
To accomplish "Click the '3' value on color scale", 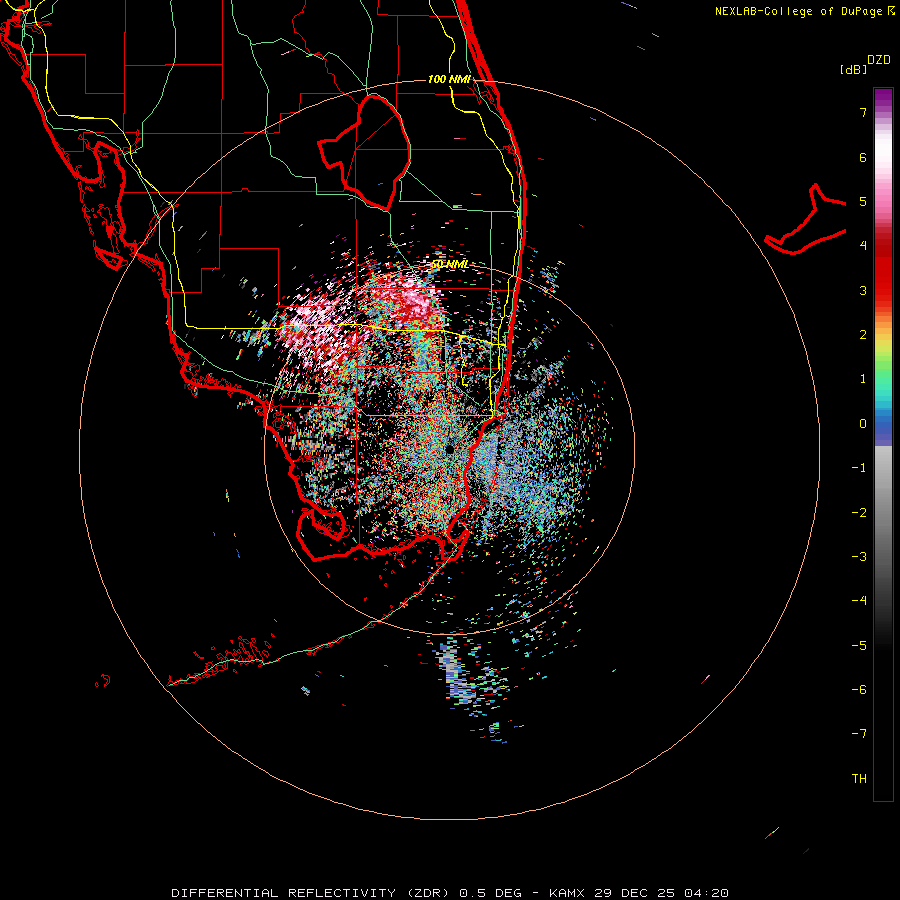I will [x=863, y=290].
